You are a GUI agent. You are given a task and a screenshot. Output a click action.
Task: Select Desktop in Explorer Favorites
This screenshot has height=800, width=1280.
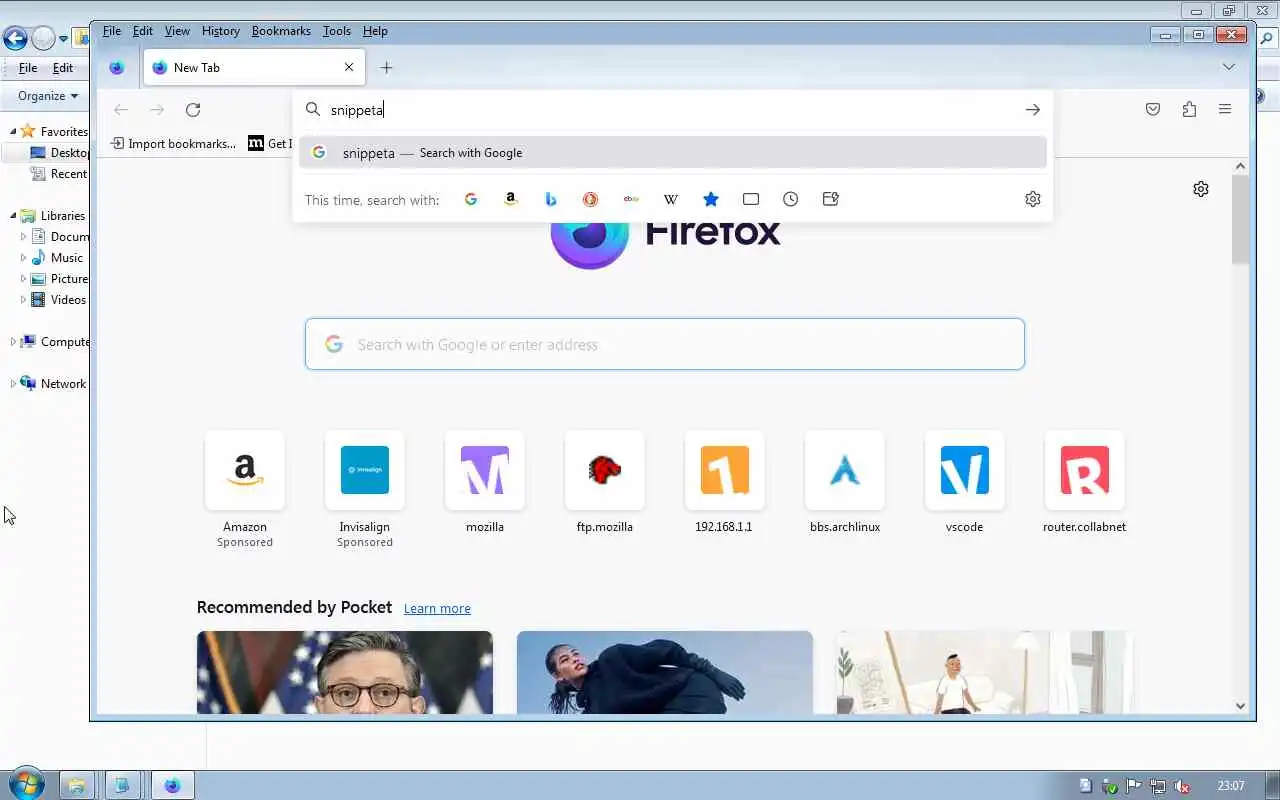pos(60,153)
